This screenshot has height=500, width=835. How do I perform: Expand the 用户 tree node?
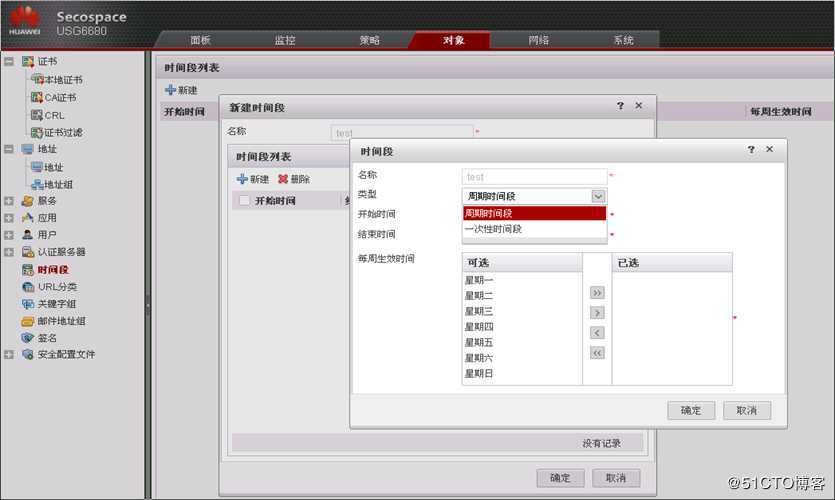tap(9, 235)
